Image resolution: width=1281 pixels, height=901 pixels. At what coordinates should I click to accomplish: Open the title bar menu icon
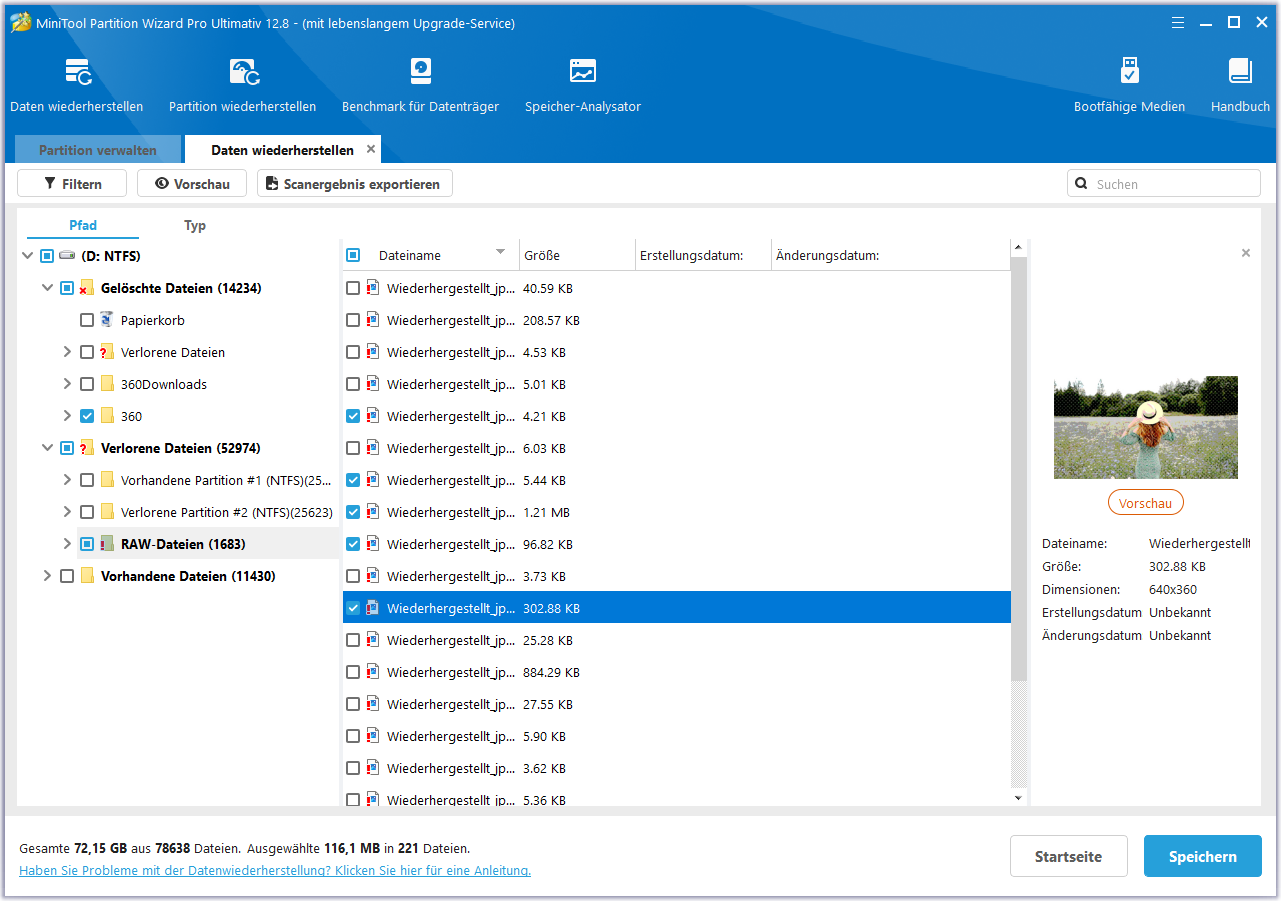tap(1180, 23)
